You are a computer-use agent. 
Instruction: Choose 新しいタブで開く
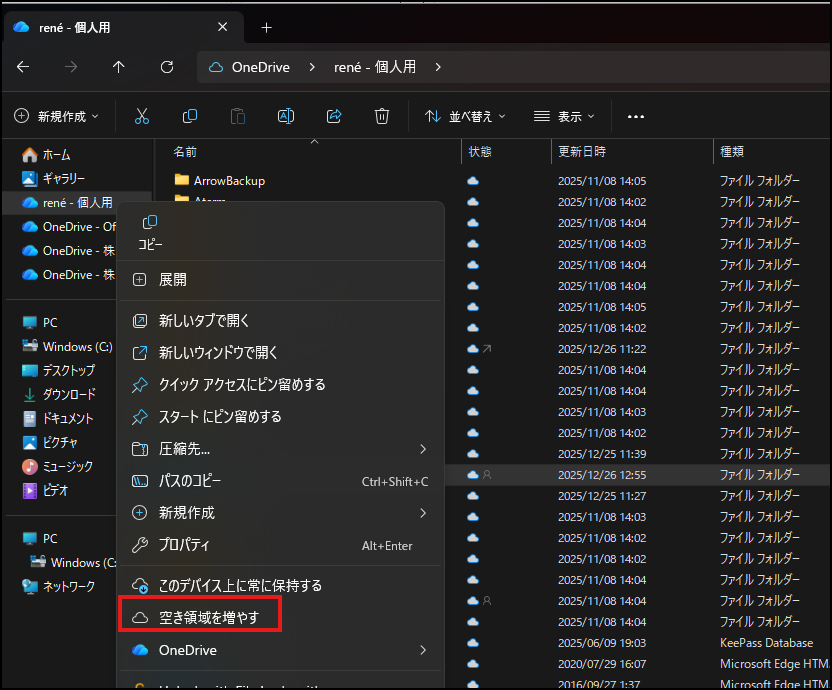(x=280, y=321)
